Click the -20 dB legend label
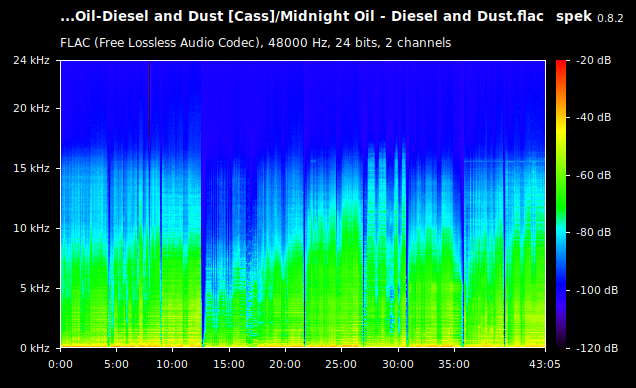The height and width of the screenshot is (388, 636). 593,60
